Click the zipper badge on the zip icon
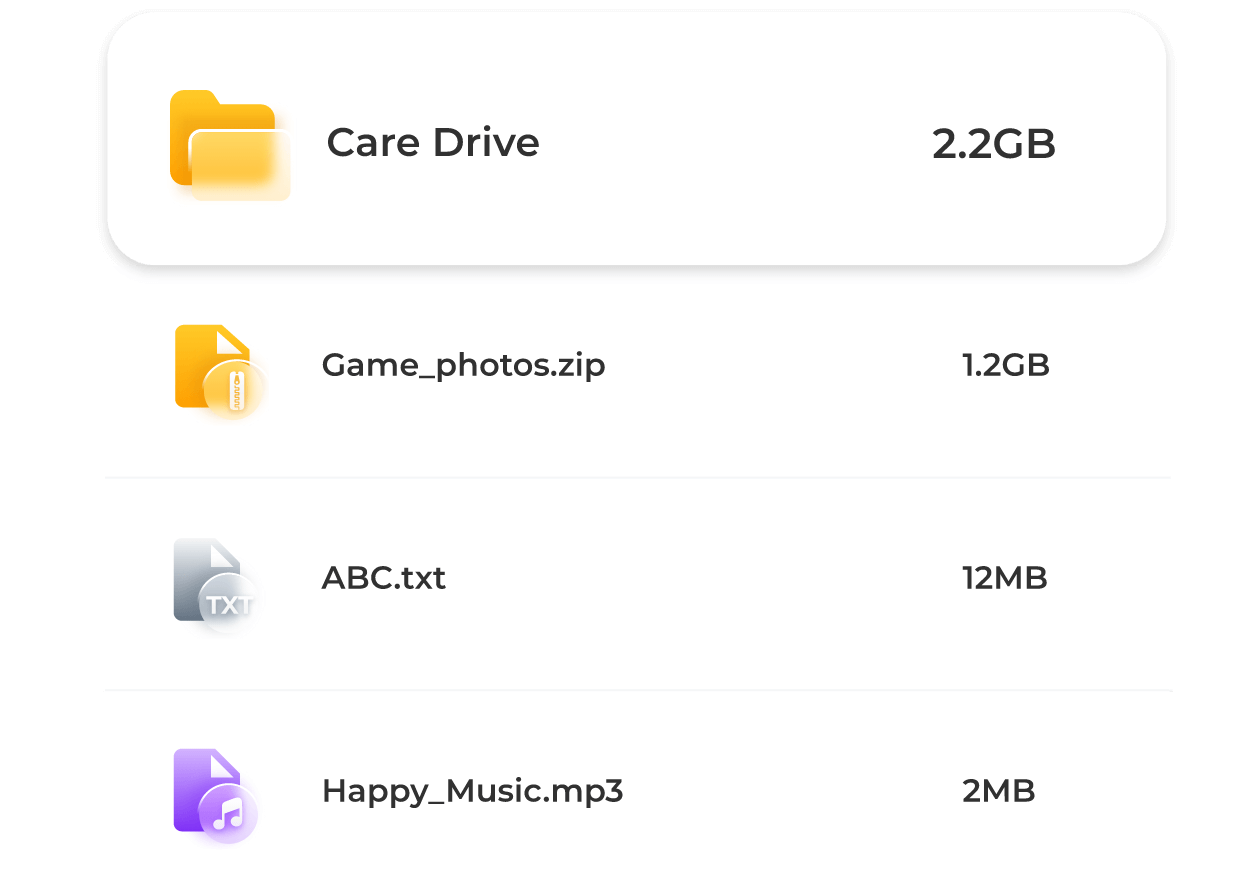1239x884 pixels. coord(236,389)
